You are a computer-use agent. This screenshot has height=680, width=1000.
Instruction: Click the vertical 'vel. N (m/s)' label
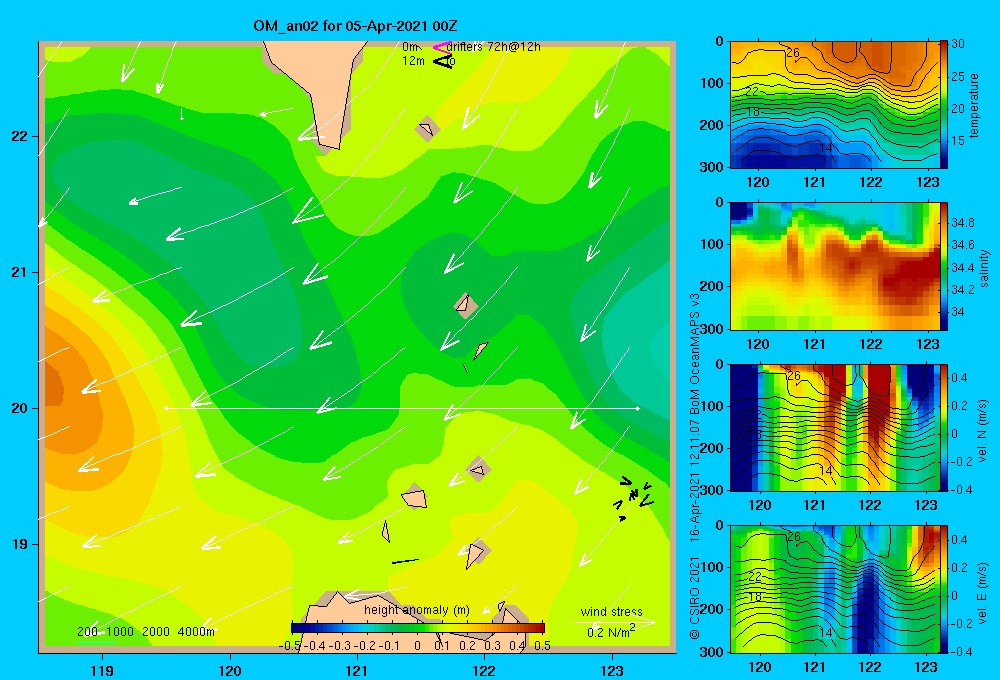[x=983, y=431]
